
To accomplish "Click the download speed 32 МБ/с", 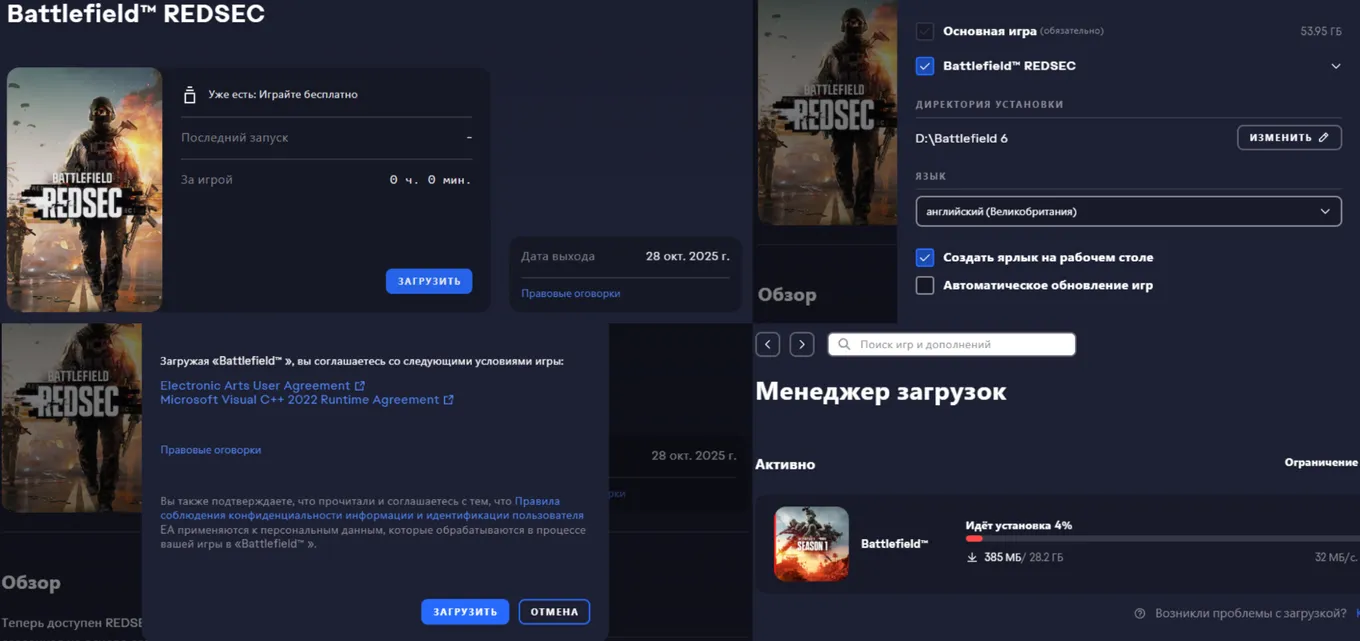I will [1336, 557].
